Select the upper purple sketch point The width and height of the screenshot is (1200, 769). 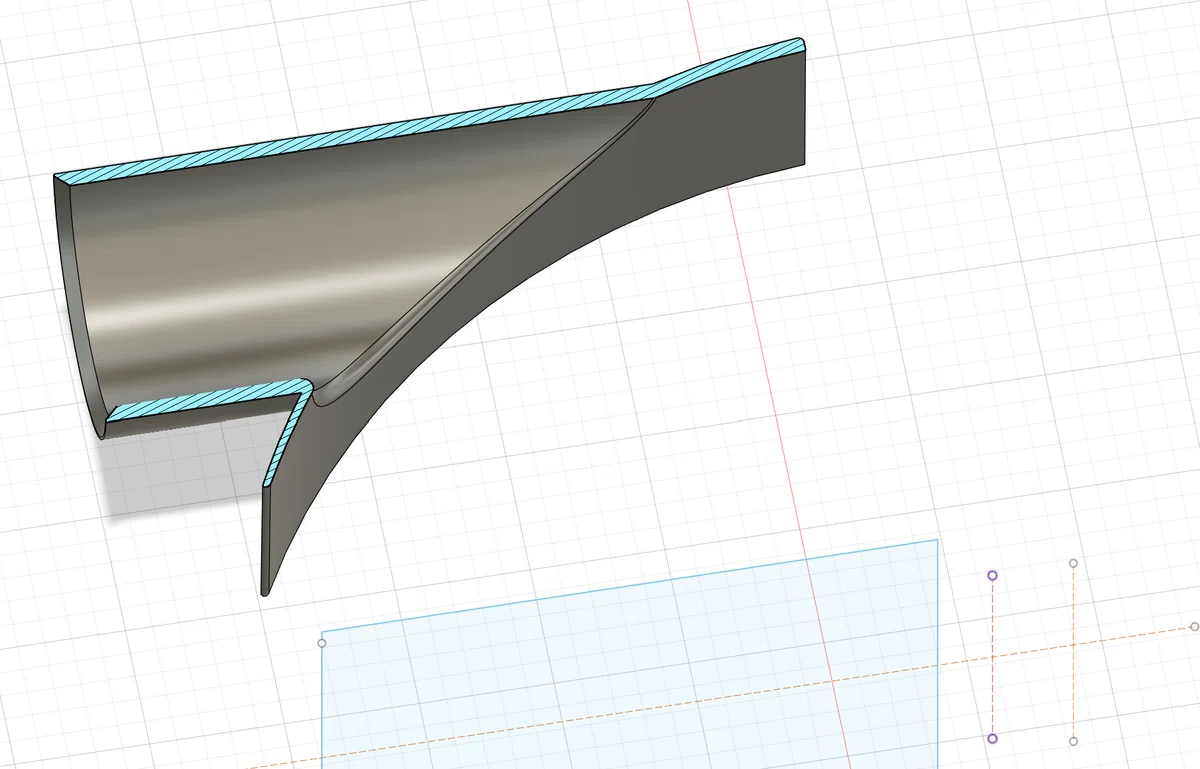point(992,576)
